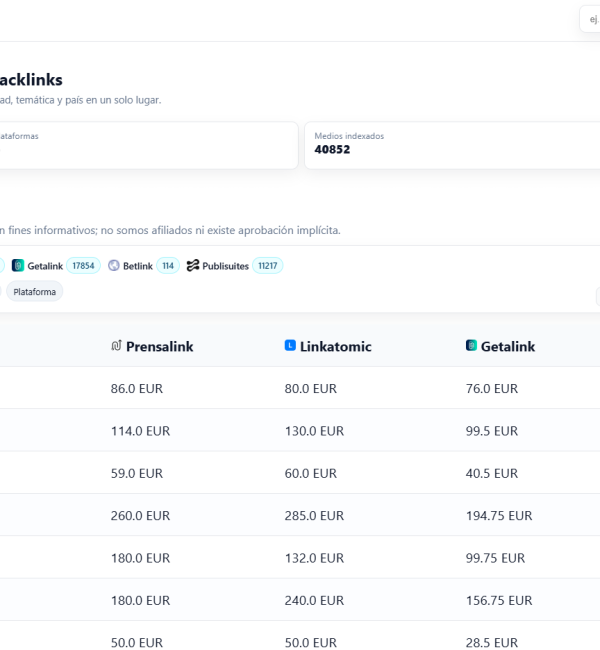The image size is (600, 650).
Task: Click the Medios indexados label
Action: (x=349, y=136)
